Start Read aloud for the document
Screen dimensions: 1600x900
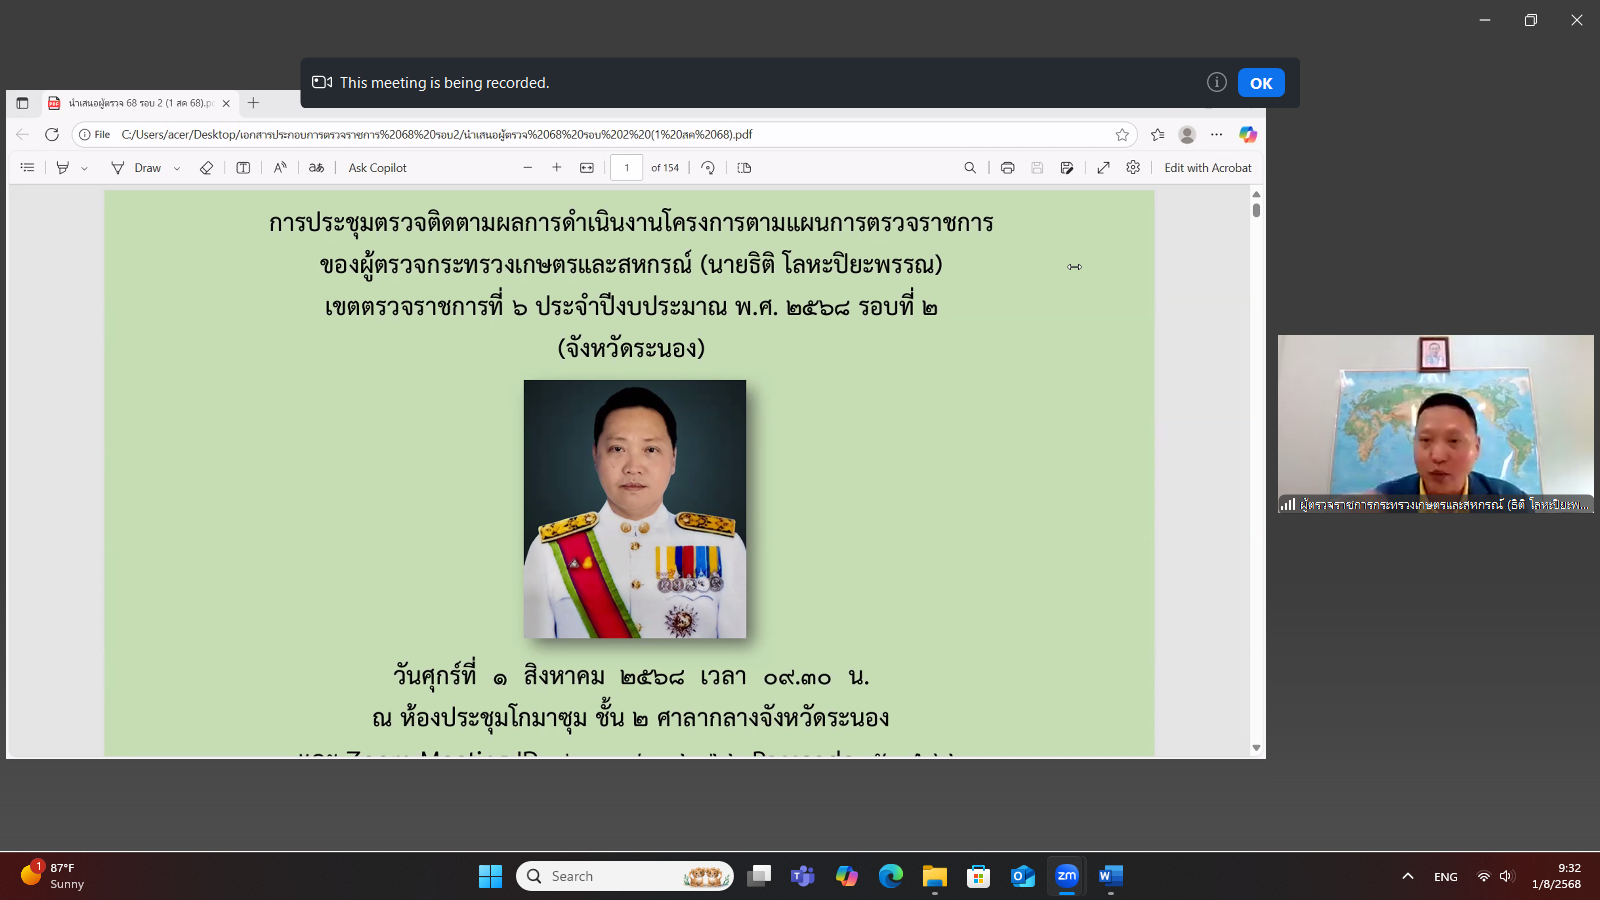[x=280, y=168]
